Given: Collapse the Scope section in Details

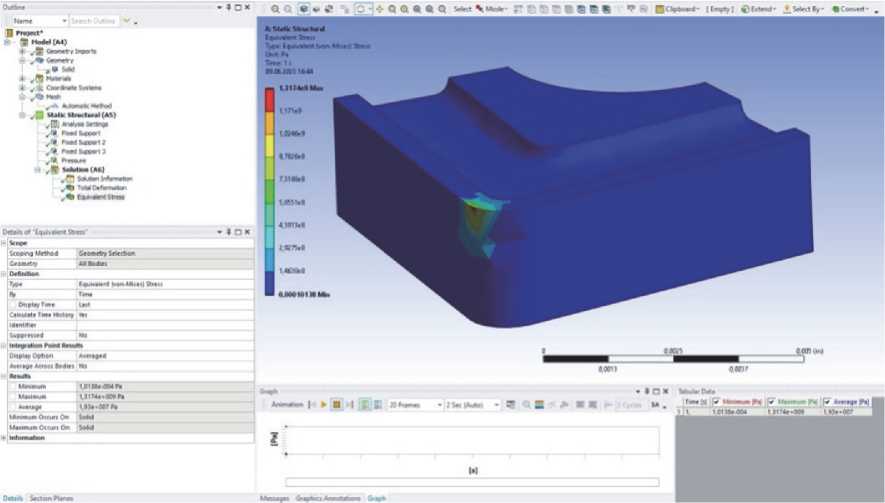Looking at the screenshot, I should 3,243.
